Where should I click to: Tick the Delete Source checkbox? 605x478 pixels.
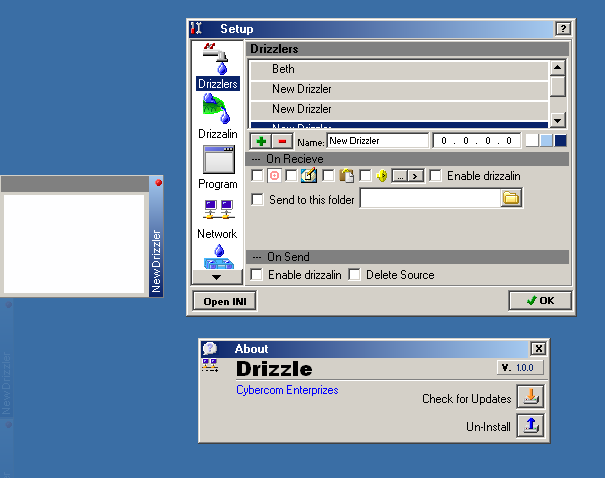tap(355, 275)
